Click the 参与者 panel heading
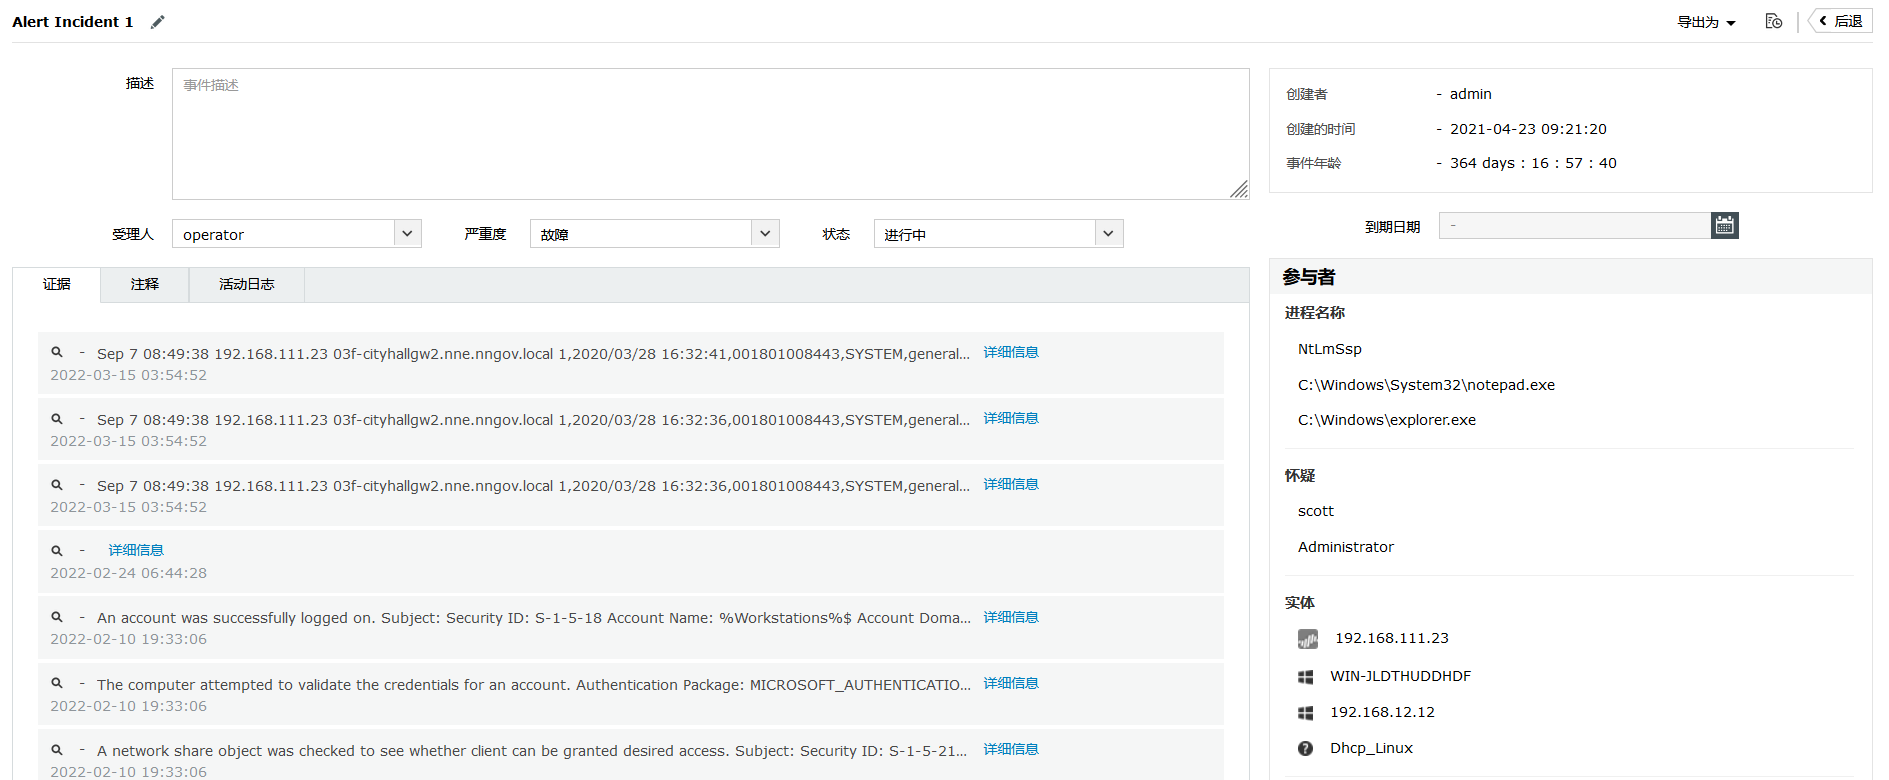Screen dimensions: 1889x780 tap(1309, 277)
